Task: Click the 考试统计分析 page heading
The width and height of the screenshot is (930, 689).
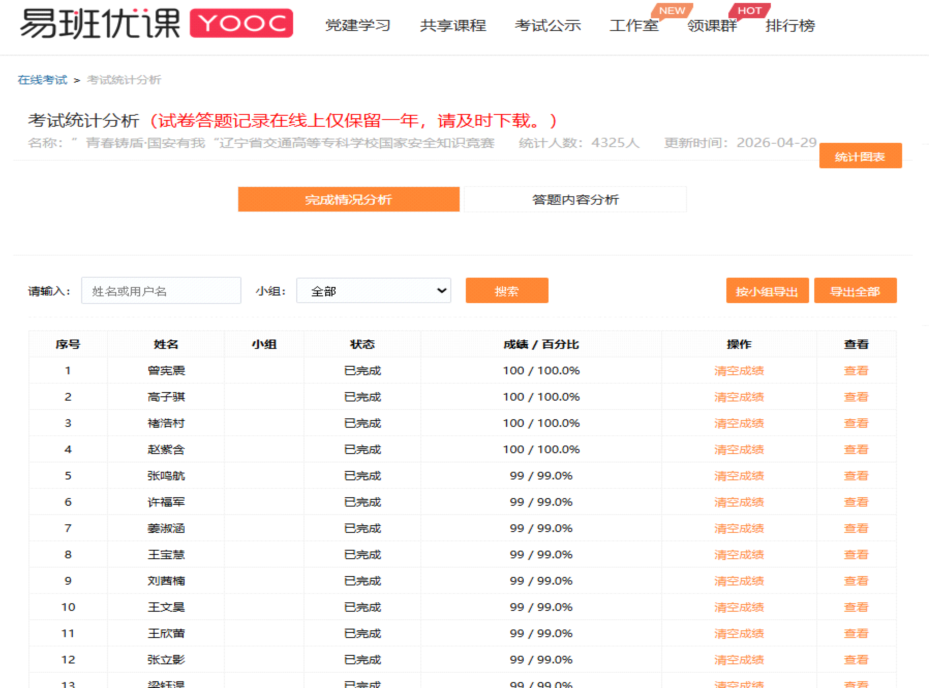Action: pyautogui.click(x=83, y=121)
